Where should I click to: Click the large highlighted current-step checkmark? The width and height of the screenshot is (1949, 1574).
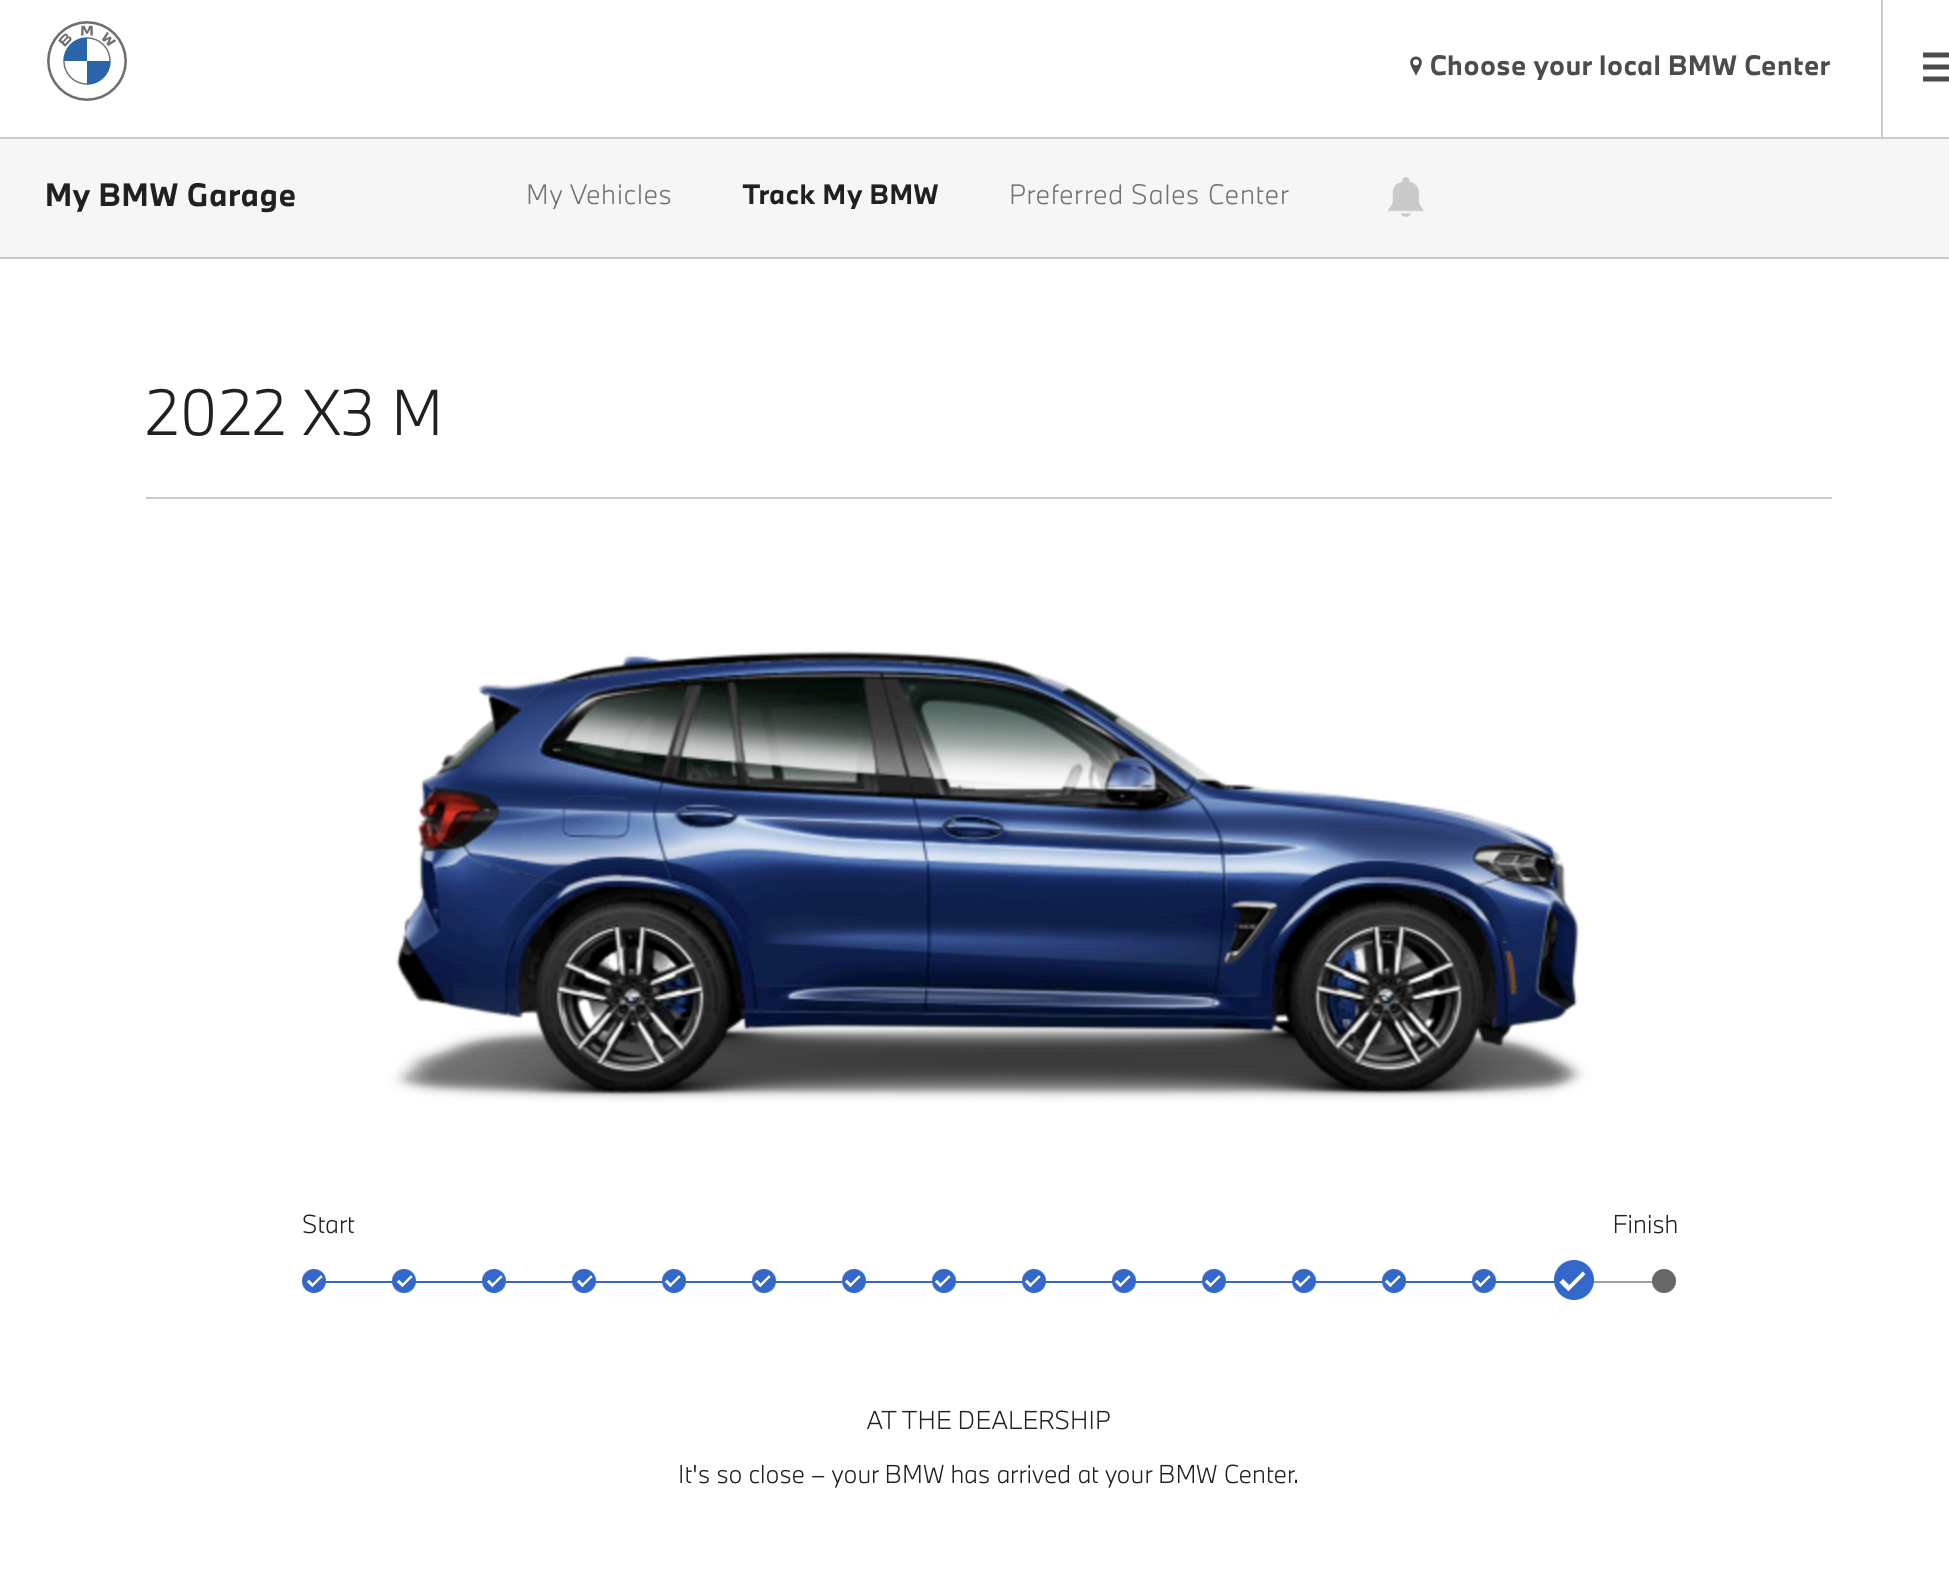1574,1280
